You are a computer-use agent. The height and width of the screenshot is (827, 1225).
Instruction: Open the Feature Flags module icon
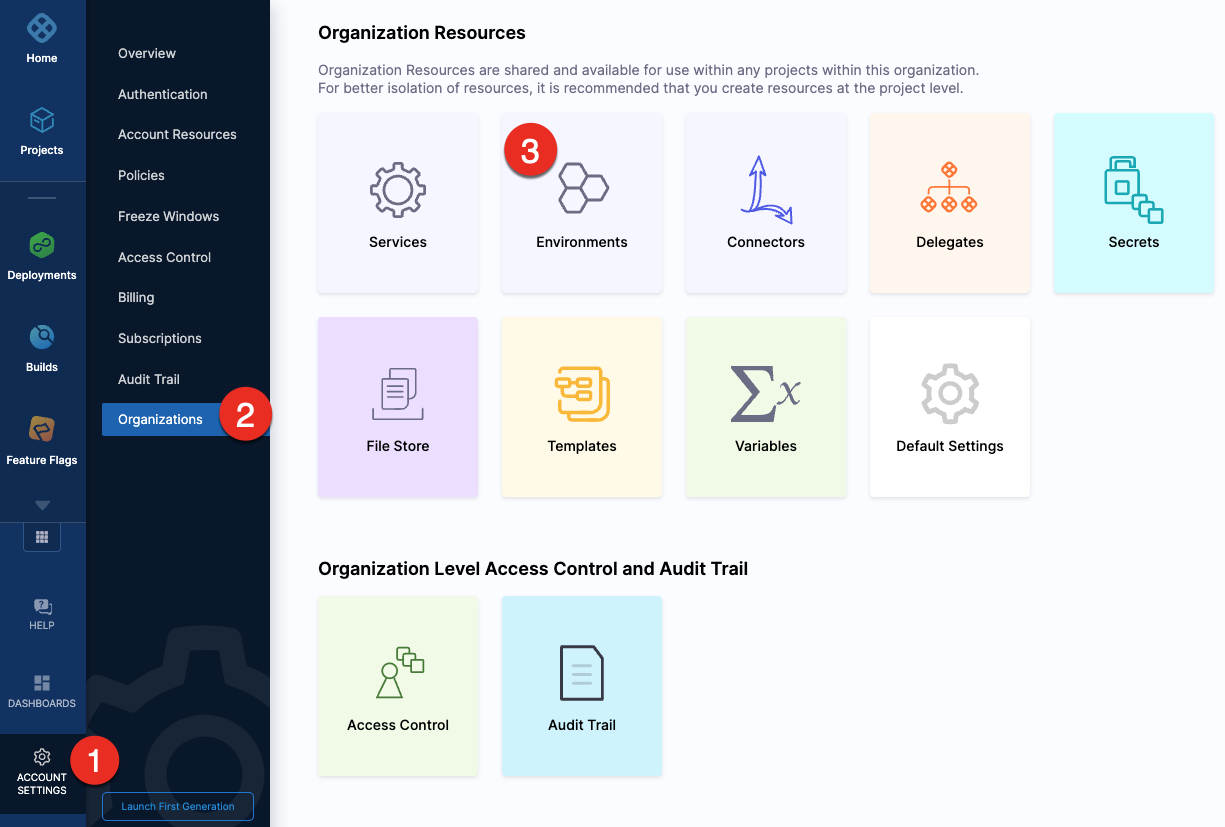coord(42,430)
